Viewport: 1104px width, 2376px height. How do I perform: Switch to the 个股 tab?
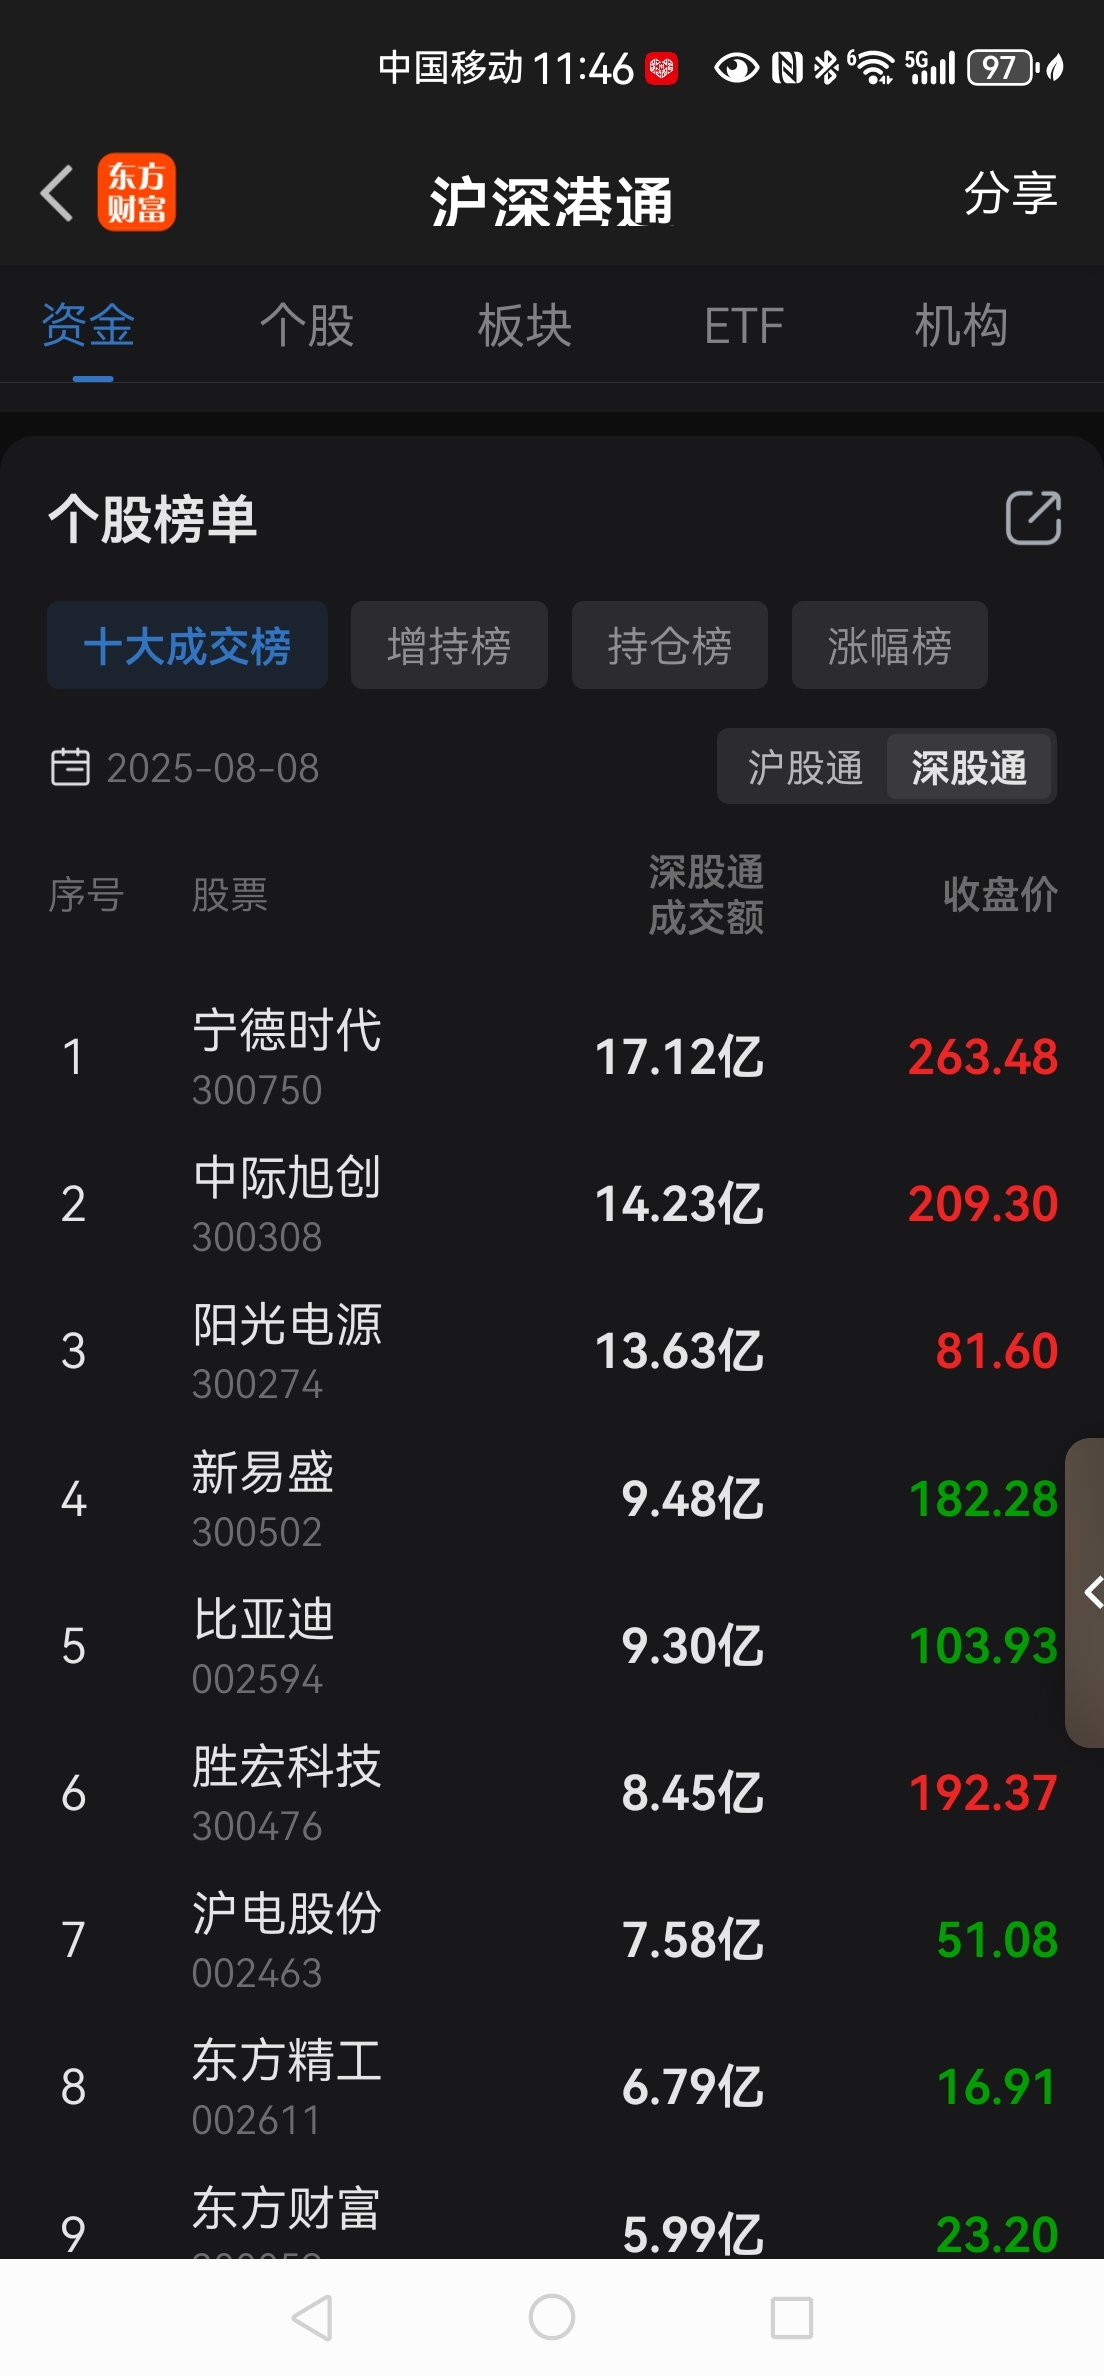(307, 326)
